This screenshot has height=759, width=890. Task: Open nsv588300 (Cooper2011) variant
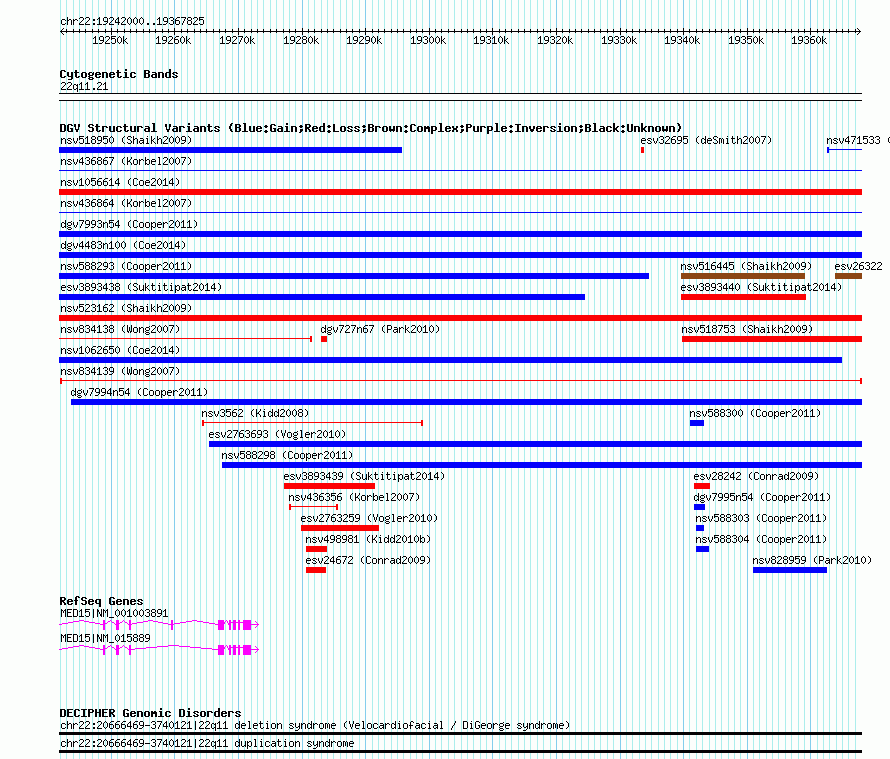(755, 413)
